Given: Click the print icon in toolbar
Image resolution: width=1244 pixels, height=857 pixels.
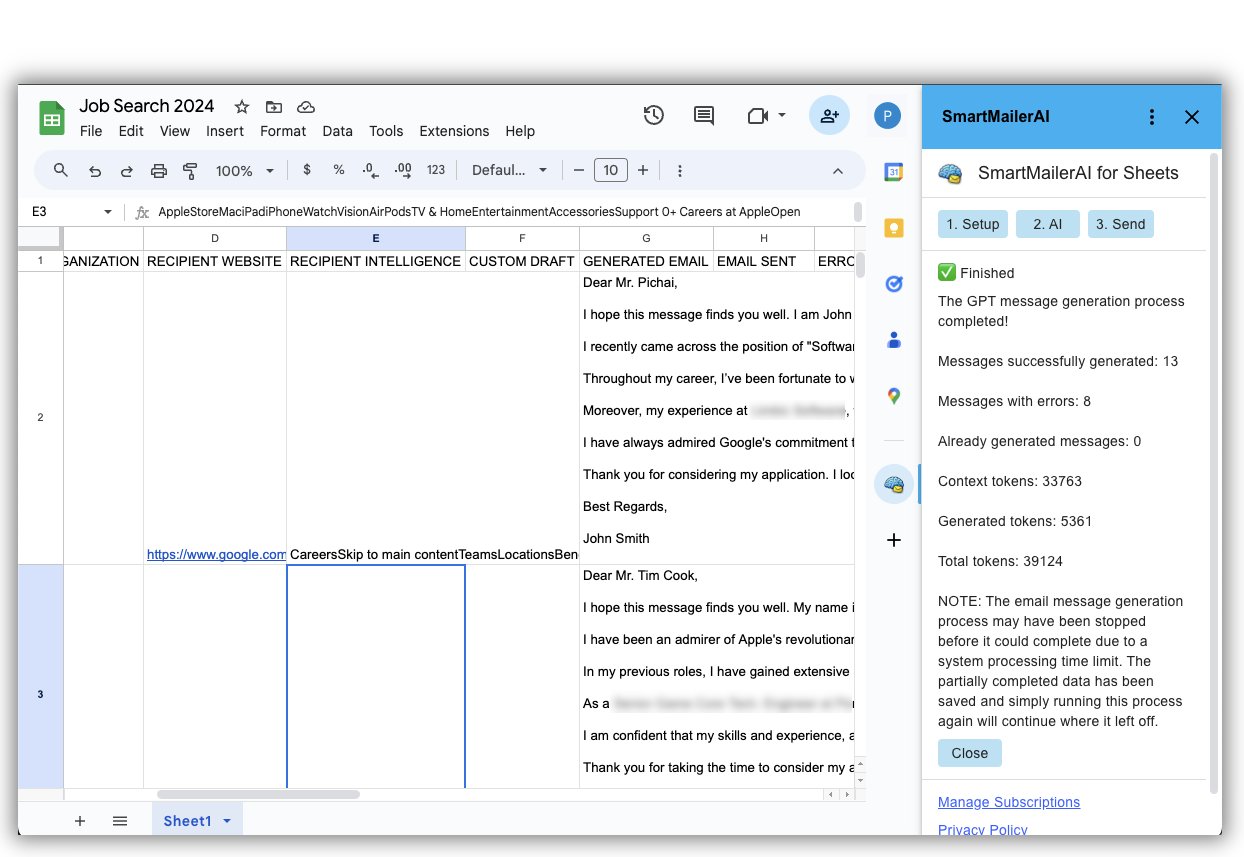Looking at the screenshot, I should pyautogui.click(x=158, y=171).
